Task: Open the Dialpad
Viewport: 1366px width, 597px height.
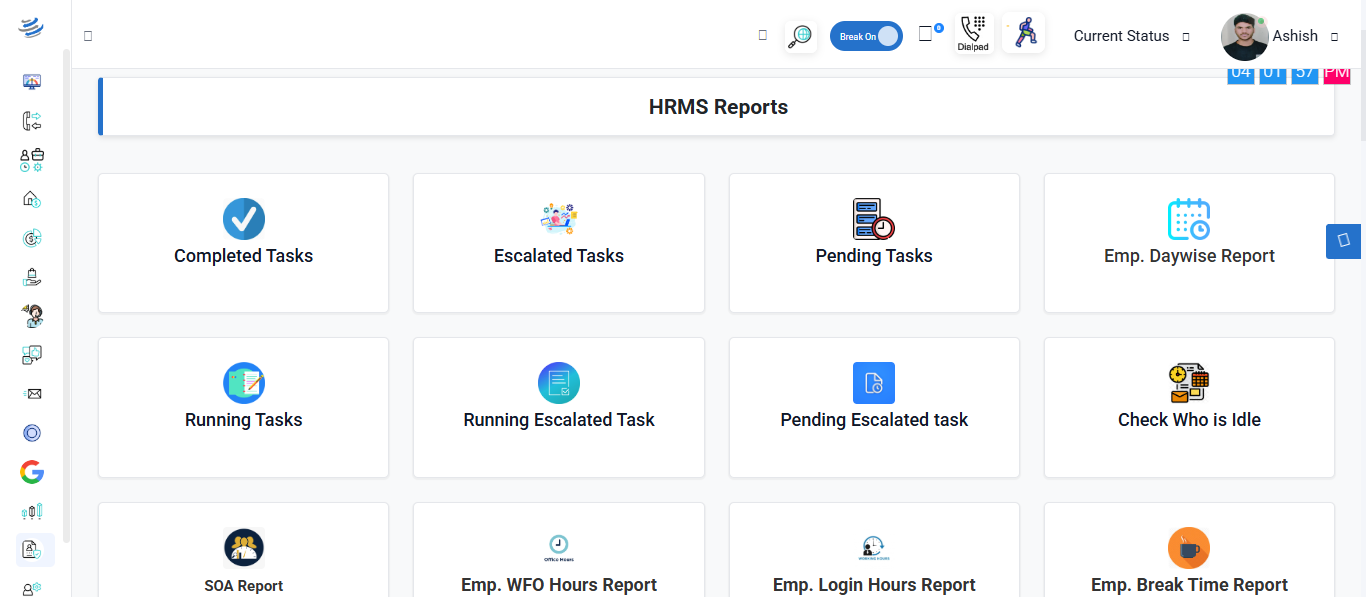Action: click(973, 33)
